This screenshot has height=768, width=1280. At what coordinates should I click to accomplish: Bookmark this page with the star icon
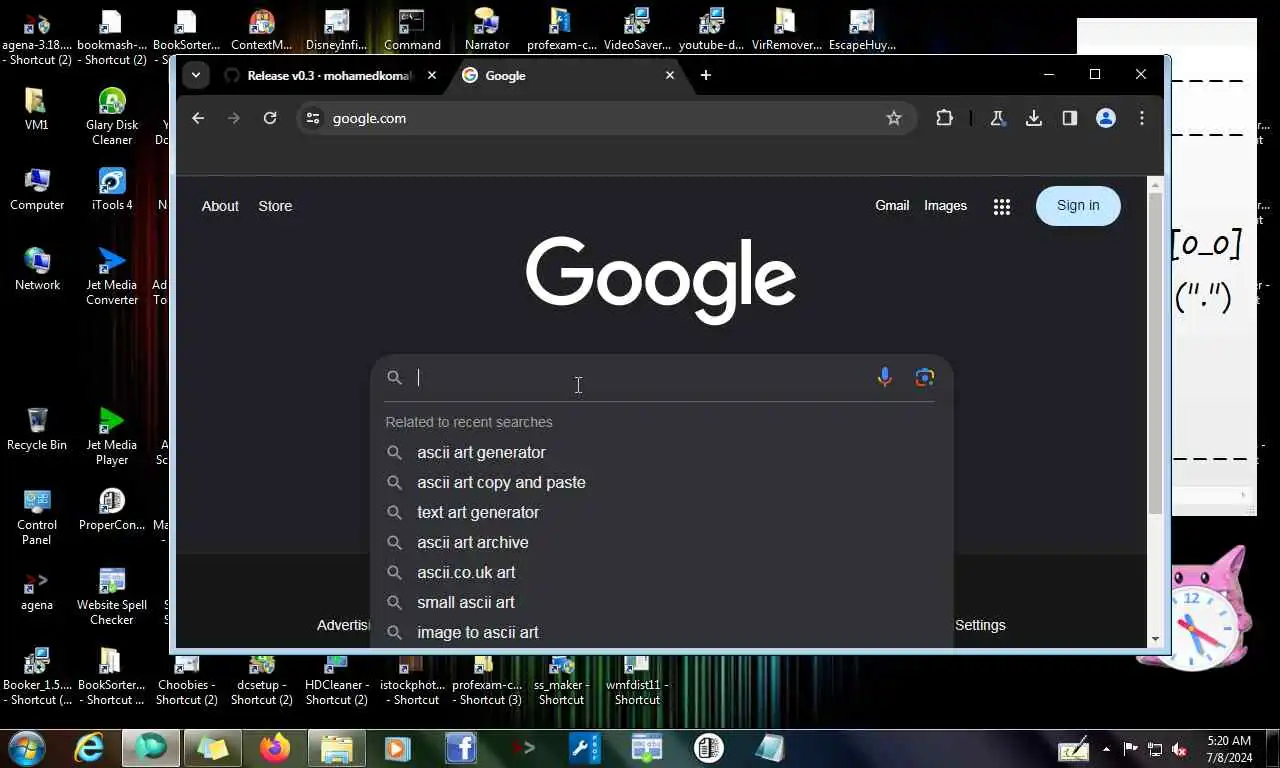click(x=894, y=118)
